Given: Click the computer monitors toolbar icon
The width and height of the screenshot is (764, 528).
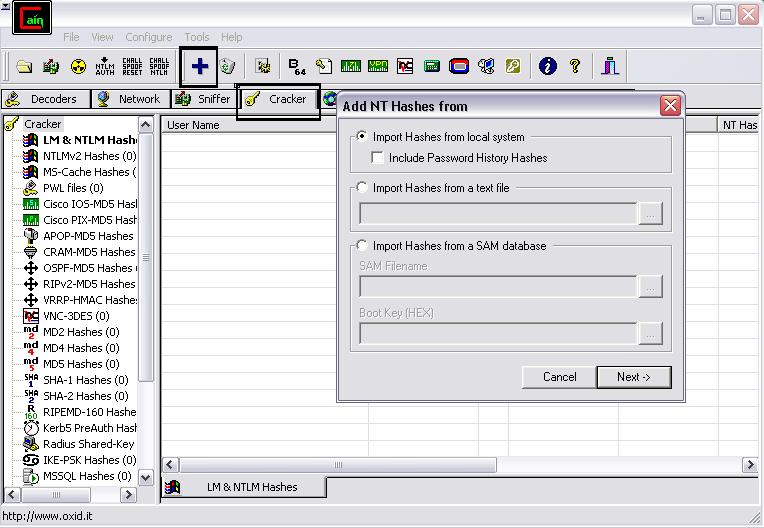Looking at the screenshot, I should (x=486, y=66).
